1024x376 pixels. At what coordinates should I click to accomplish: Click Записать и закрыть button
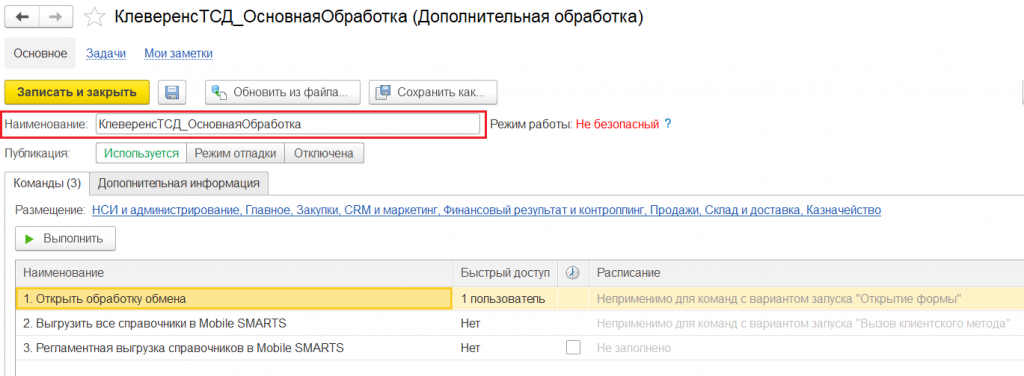(x=77, y=92)
